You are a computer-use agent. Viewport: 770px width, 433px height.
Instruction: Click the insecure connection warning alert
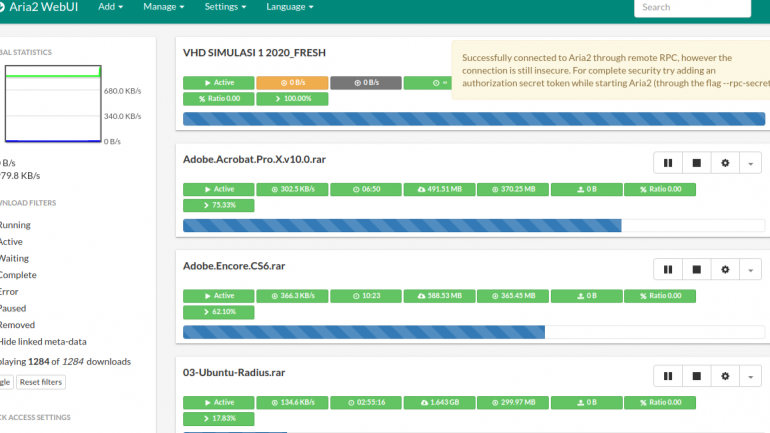611,70
